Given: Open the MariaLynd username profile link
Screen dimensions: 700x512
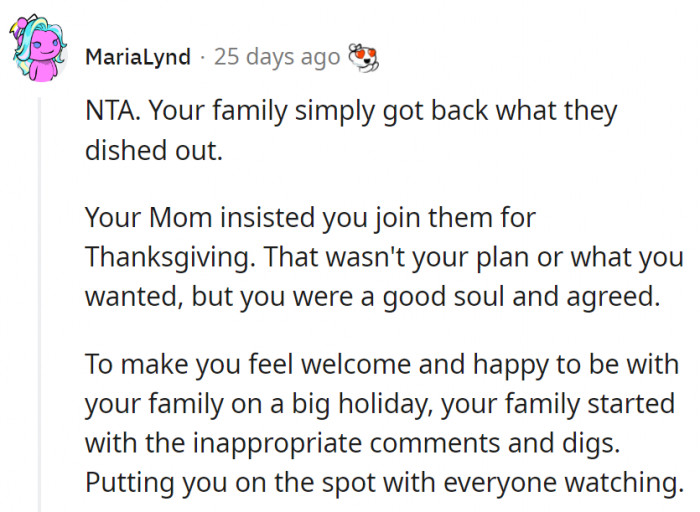Looking at the screenshot, I should pyautogui.click(x=138, y=57).
